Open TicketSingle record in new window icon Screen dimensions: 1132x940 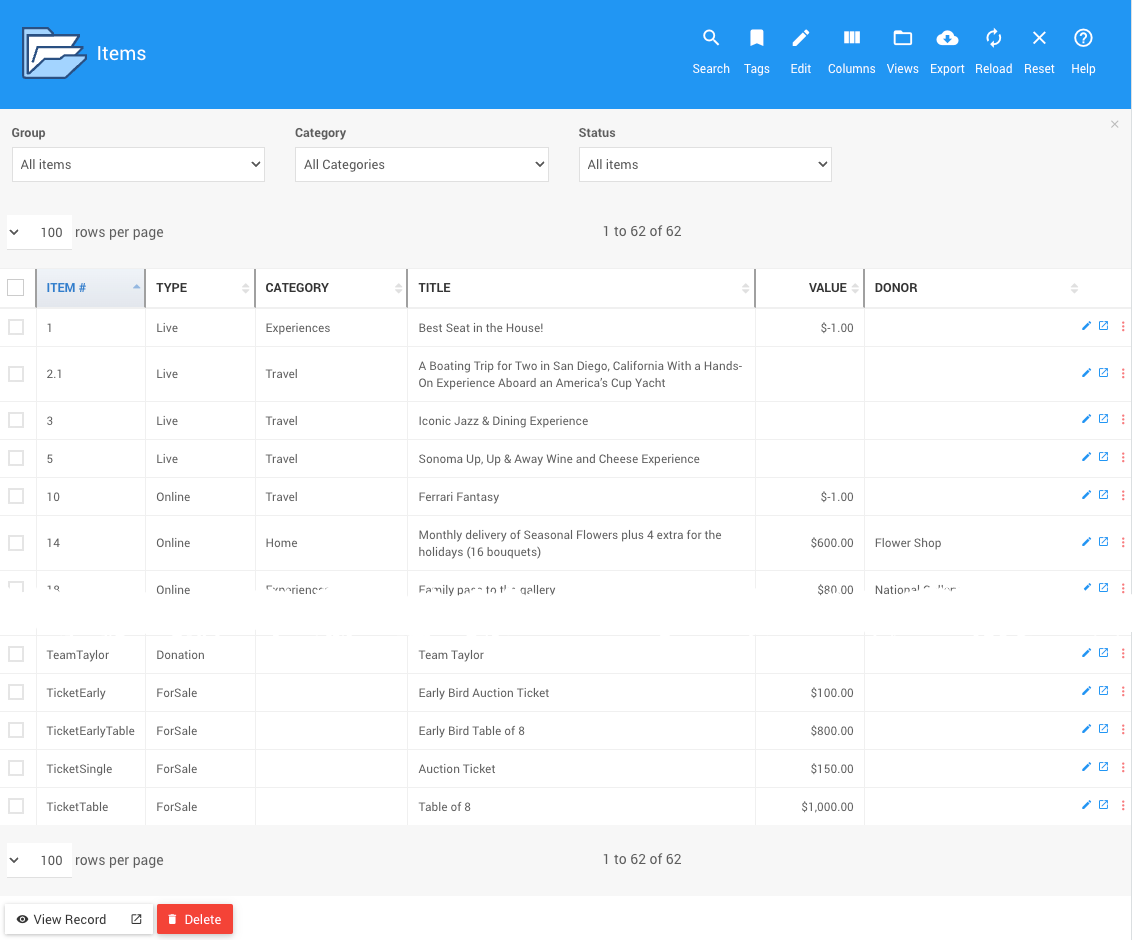(1104, 767)
